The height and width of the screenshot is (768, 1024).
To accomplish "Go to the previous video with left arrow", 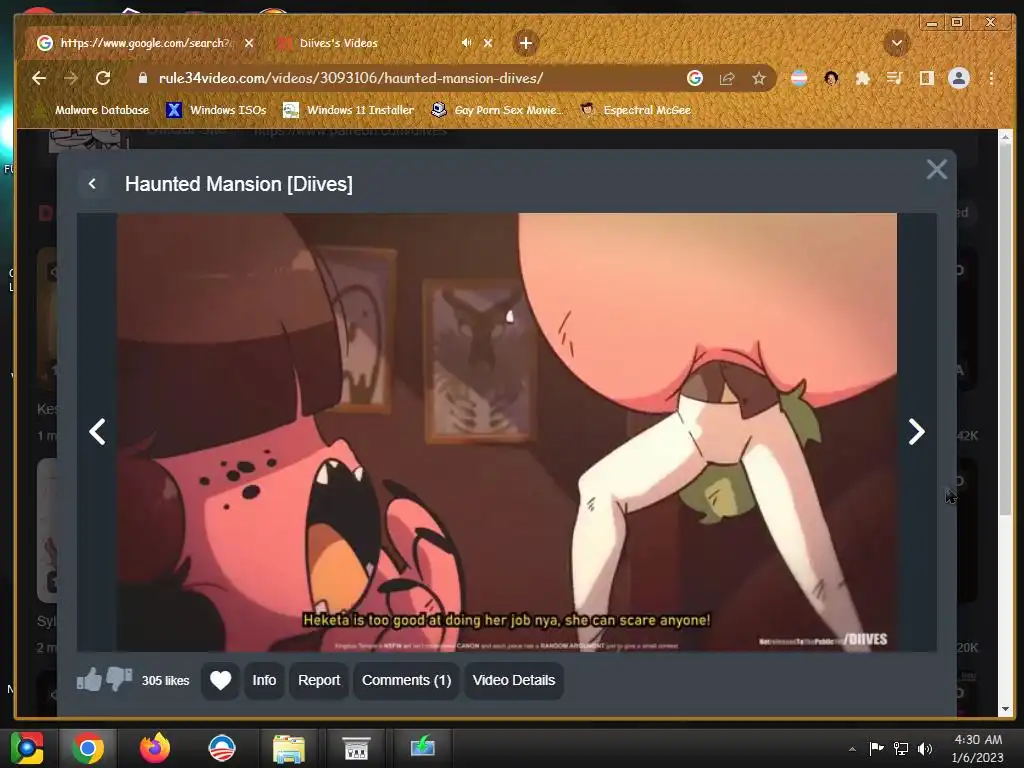I will 97,432.
